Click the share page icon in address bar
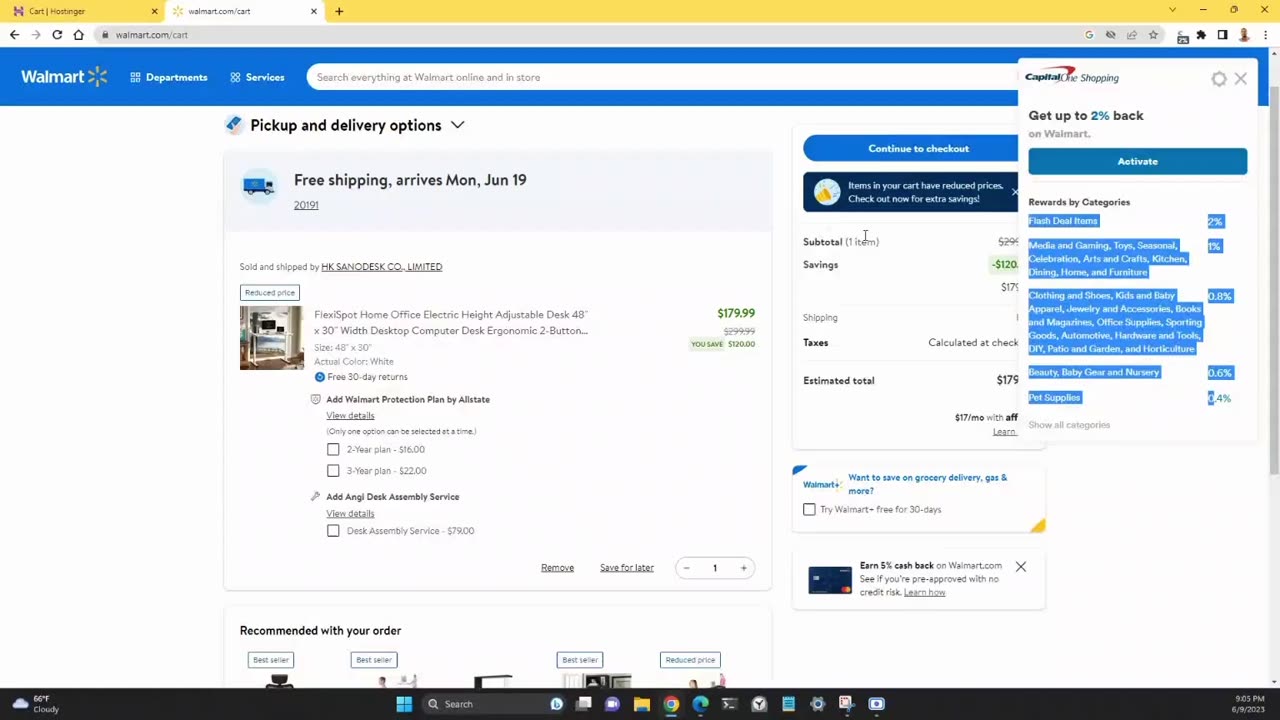Screen dimensions: 1280x720 click(x=1132, y=35)
